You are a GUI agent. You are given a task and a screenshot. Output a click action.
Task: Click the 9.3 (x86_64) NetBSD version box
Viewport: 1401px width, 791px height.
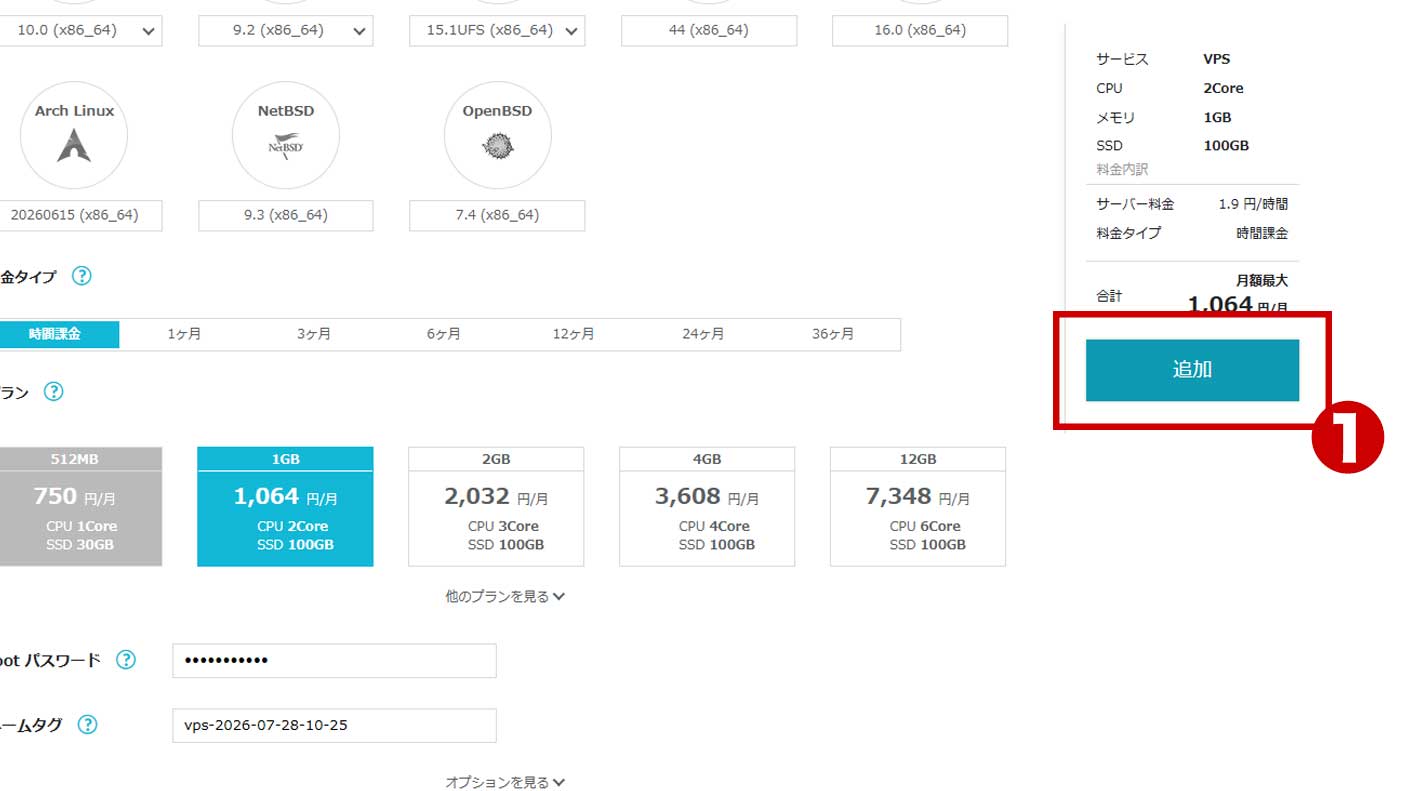[x=285, y=215]
